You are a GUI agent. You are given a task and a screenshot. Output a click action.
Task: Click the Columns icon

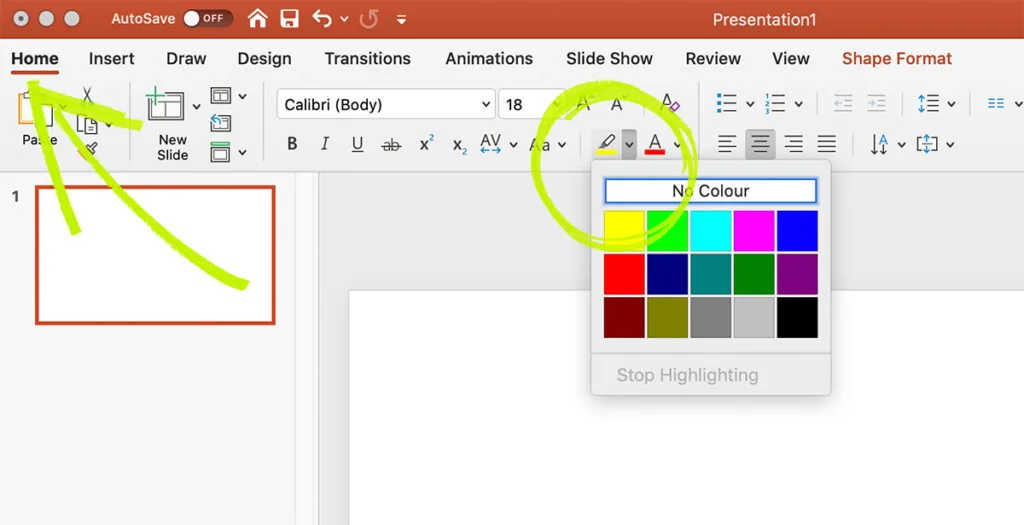point(996,103)
